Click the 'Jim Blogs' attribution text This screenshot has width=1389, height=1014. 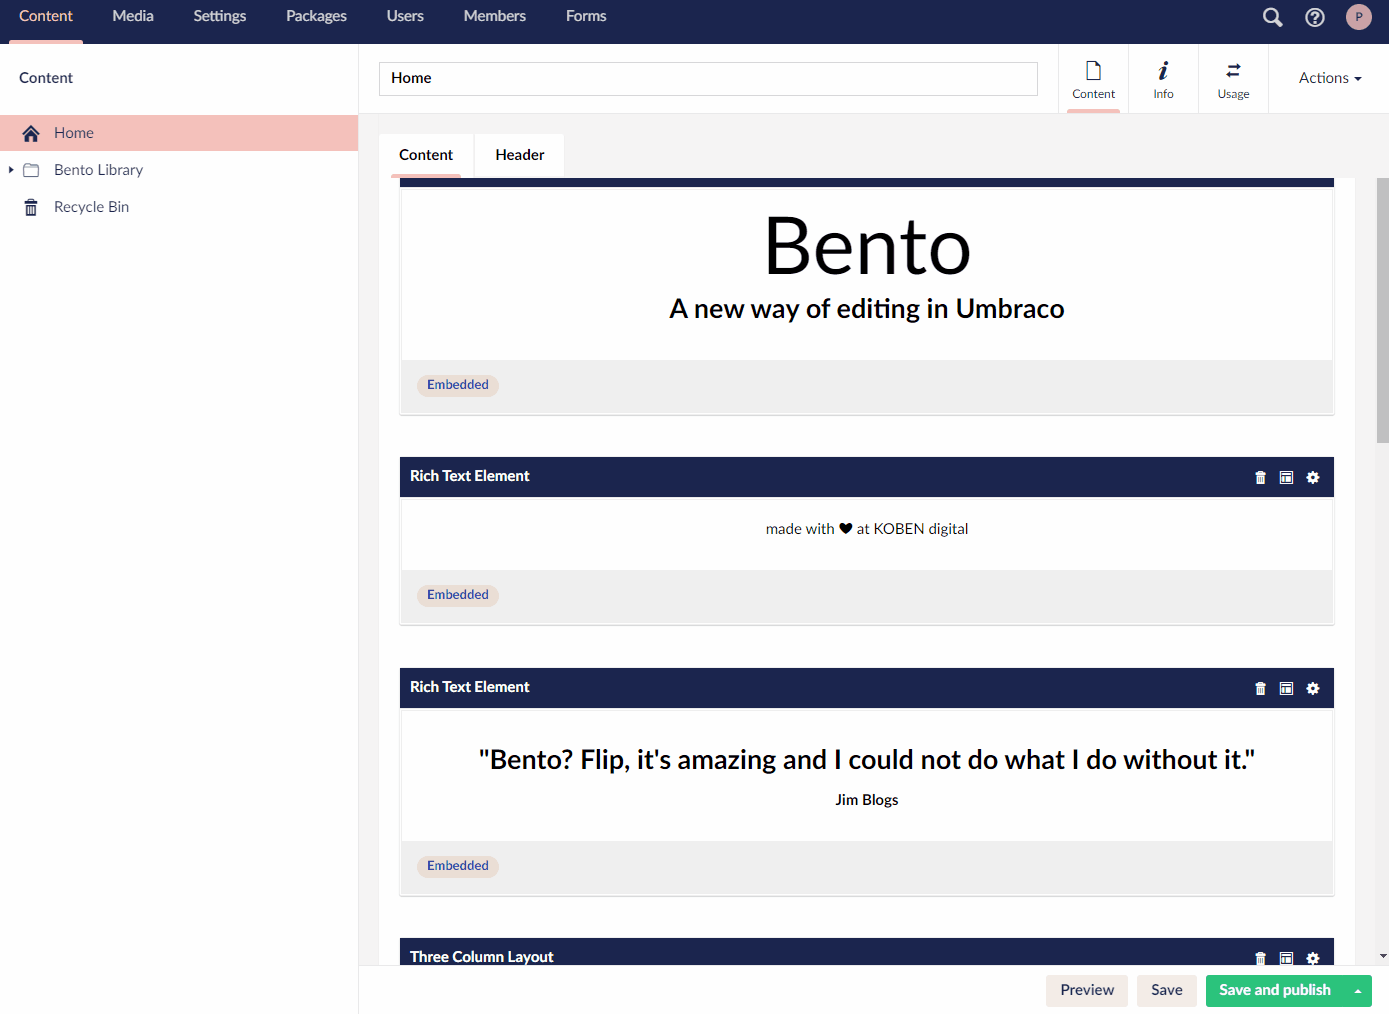tap(867, 800)
